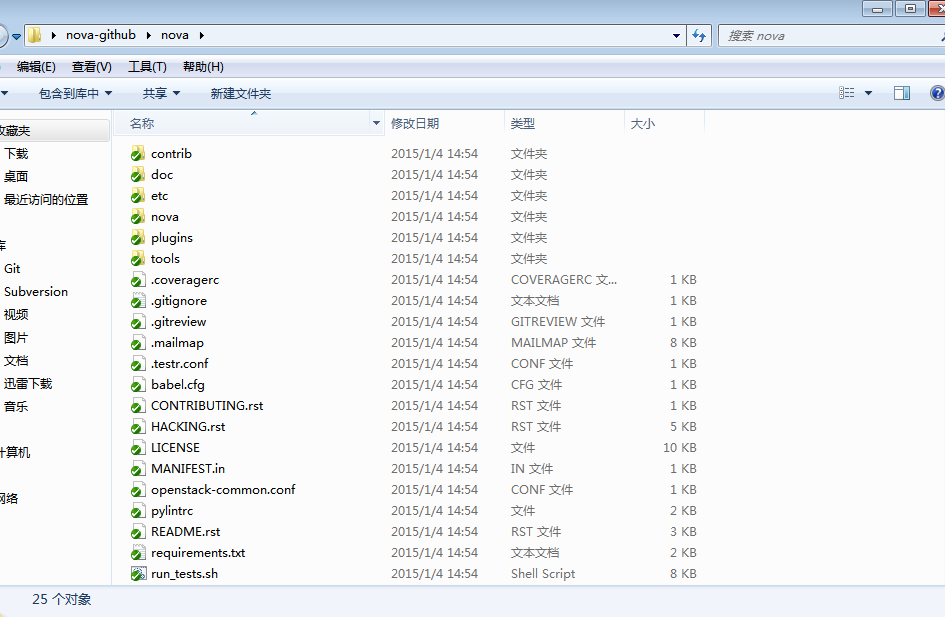Open the Subversion library in sidebar

click(x=36, y=292)
